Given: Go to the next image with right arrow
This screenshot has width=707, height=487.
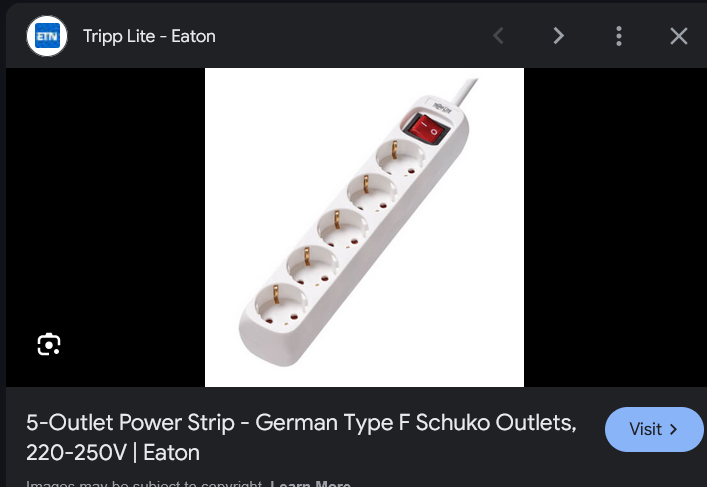Looking at the screenshot, I should [558, 36].
